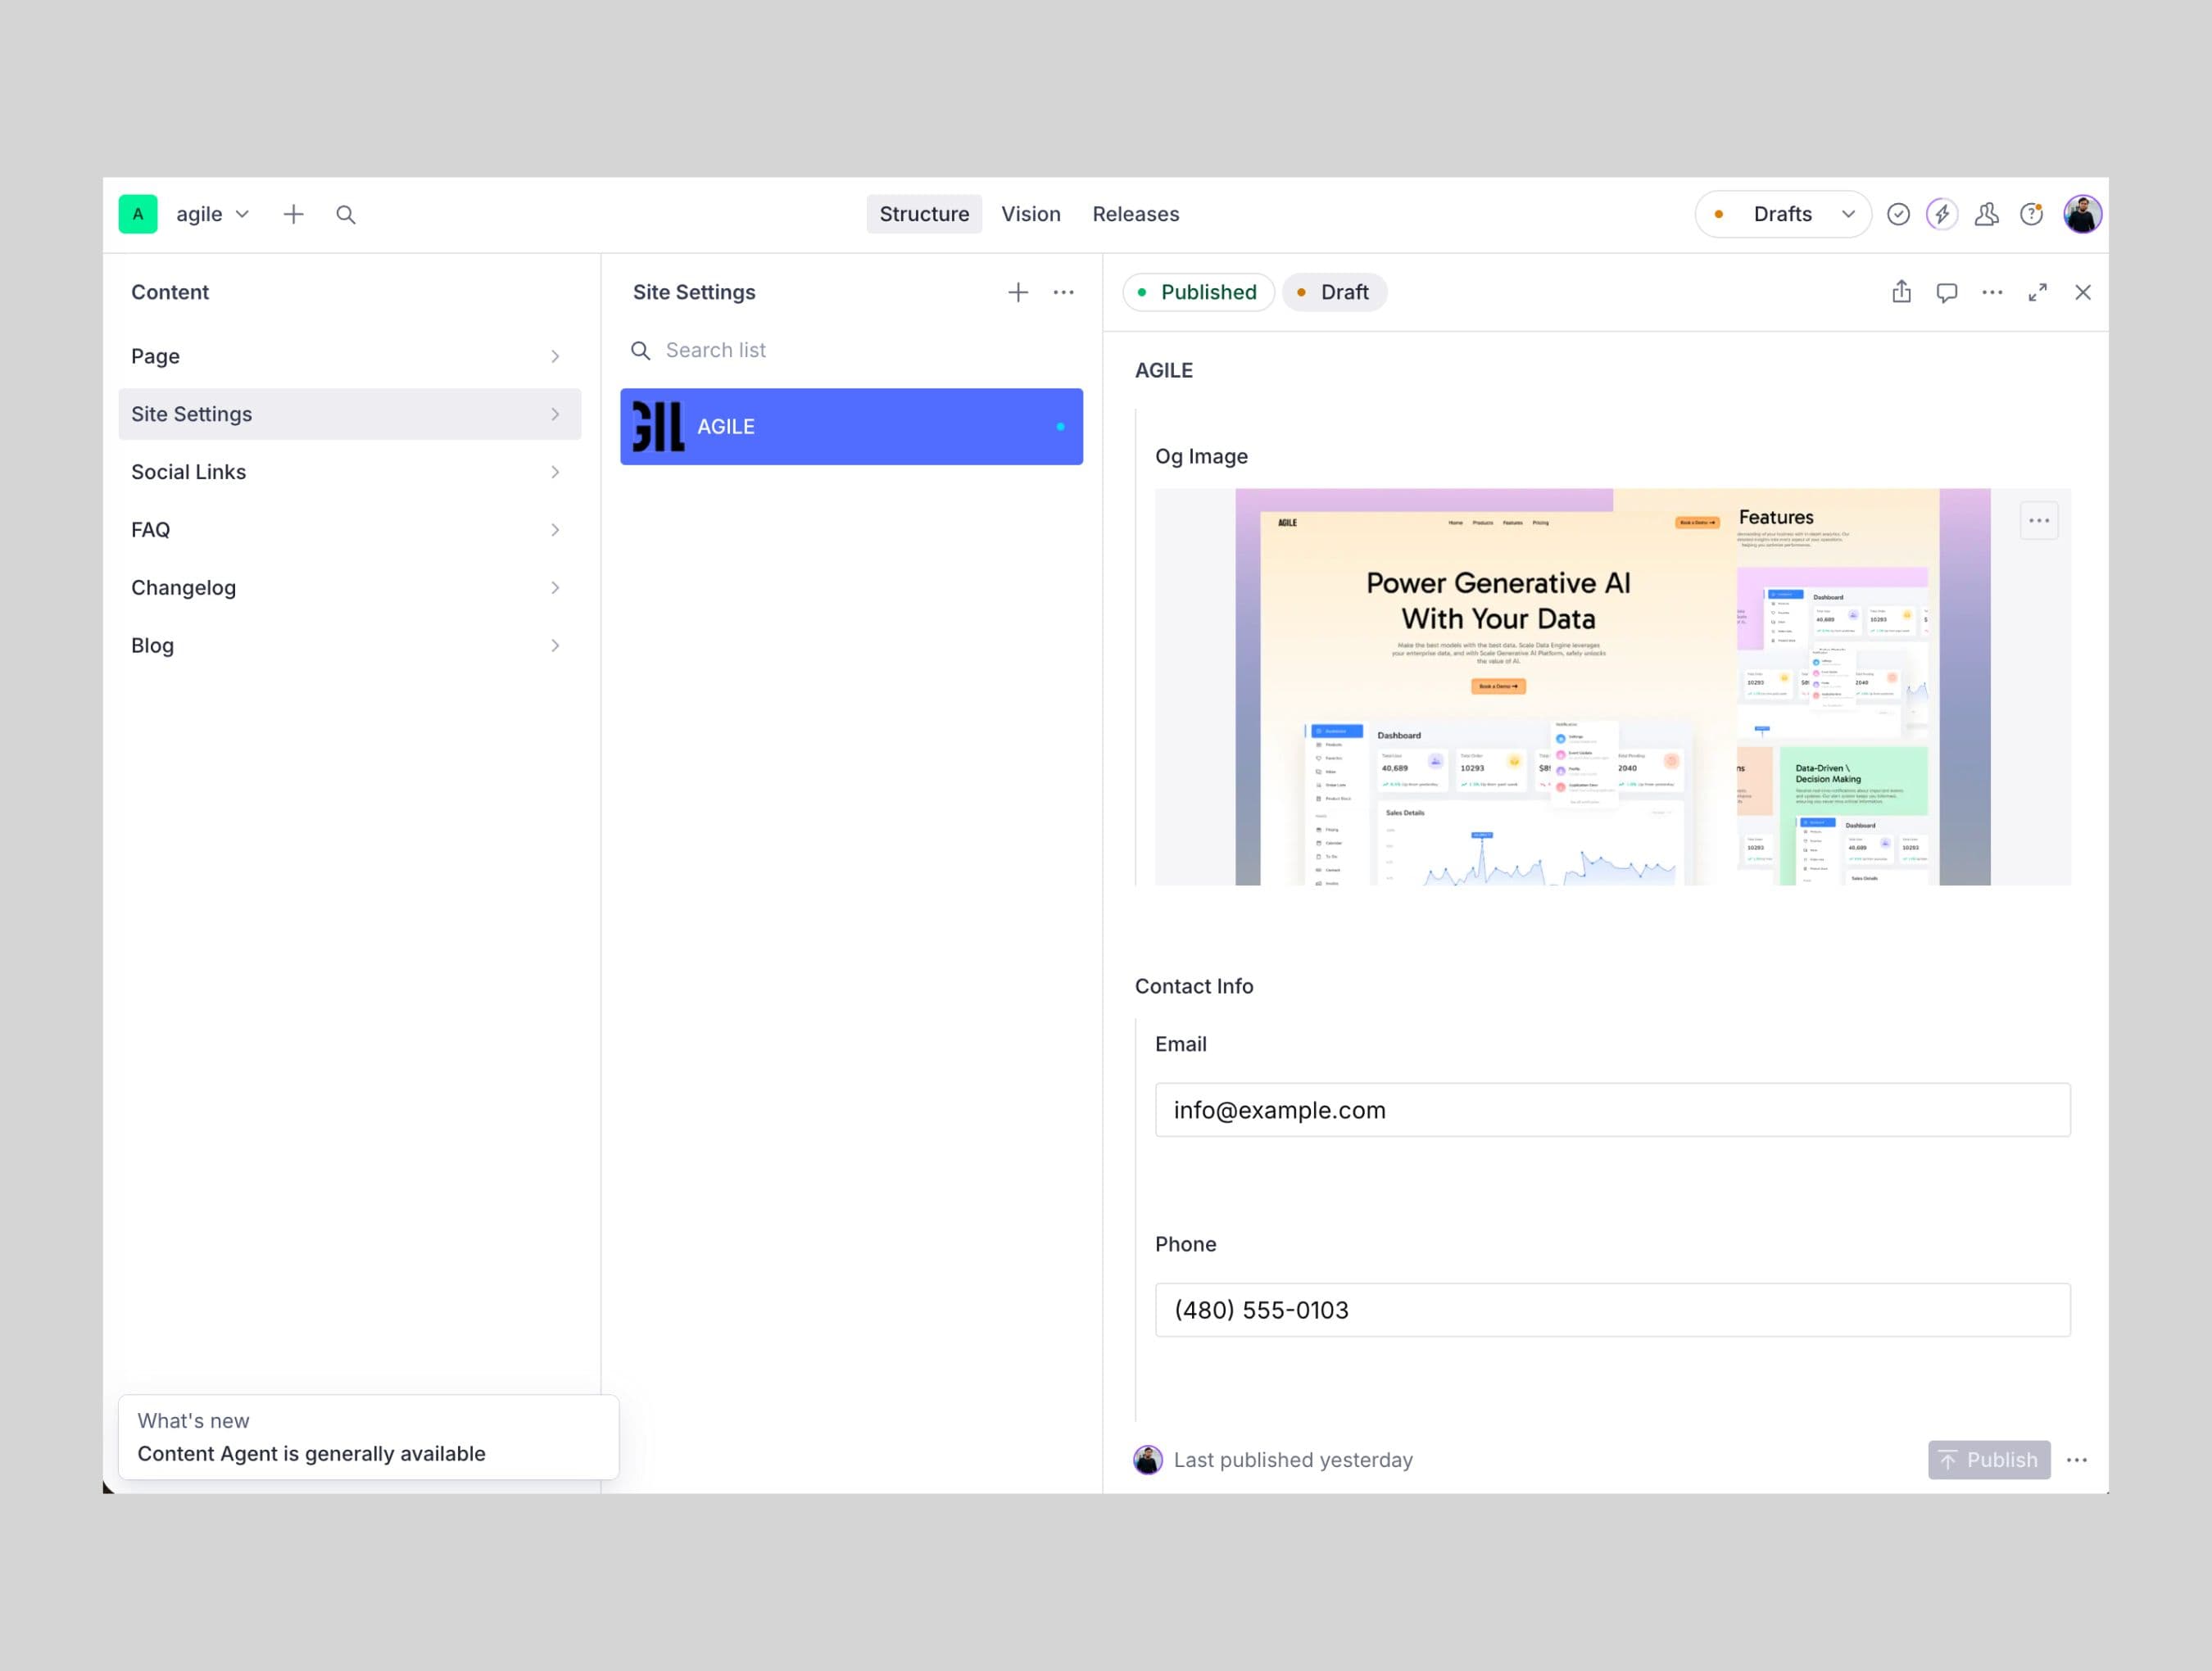Open the comments icon
This screenshot has height=1671, width=2212.
[1946, 292]
